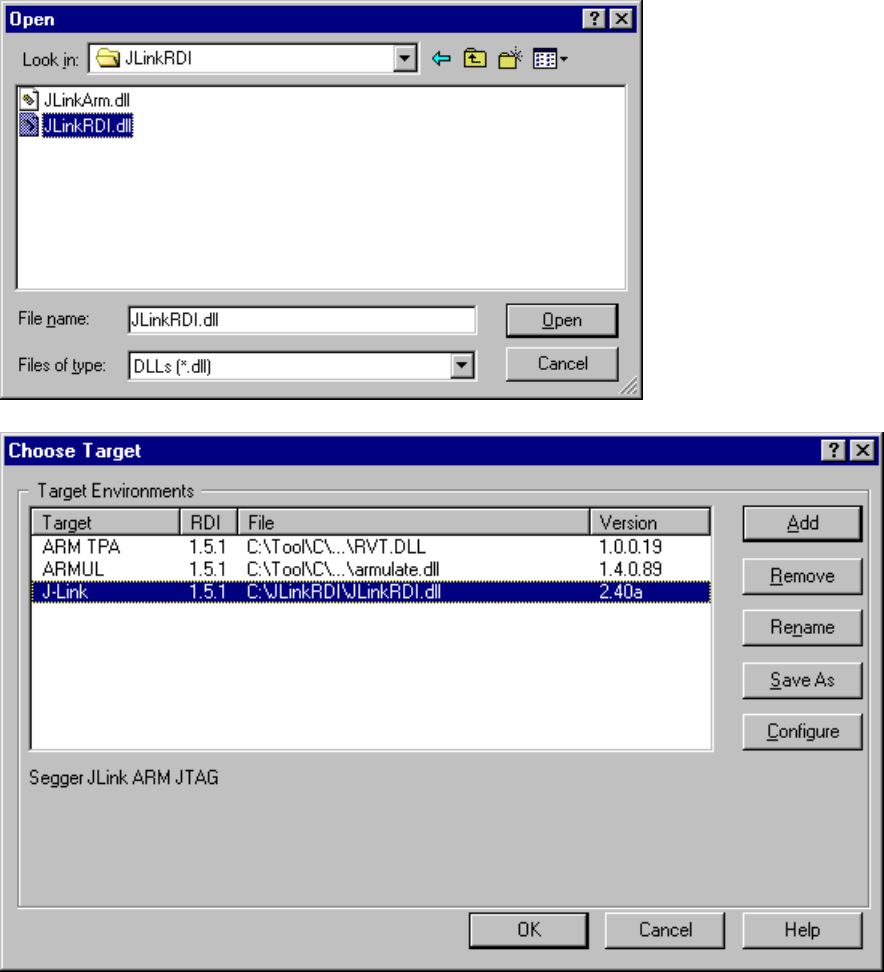Expand the Files of type dropdown
The height and width of the screenshot is (972, 884).
coord(462,365)
